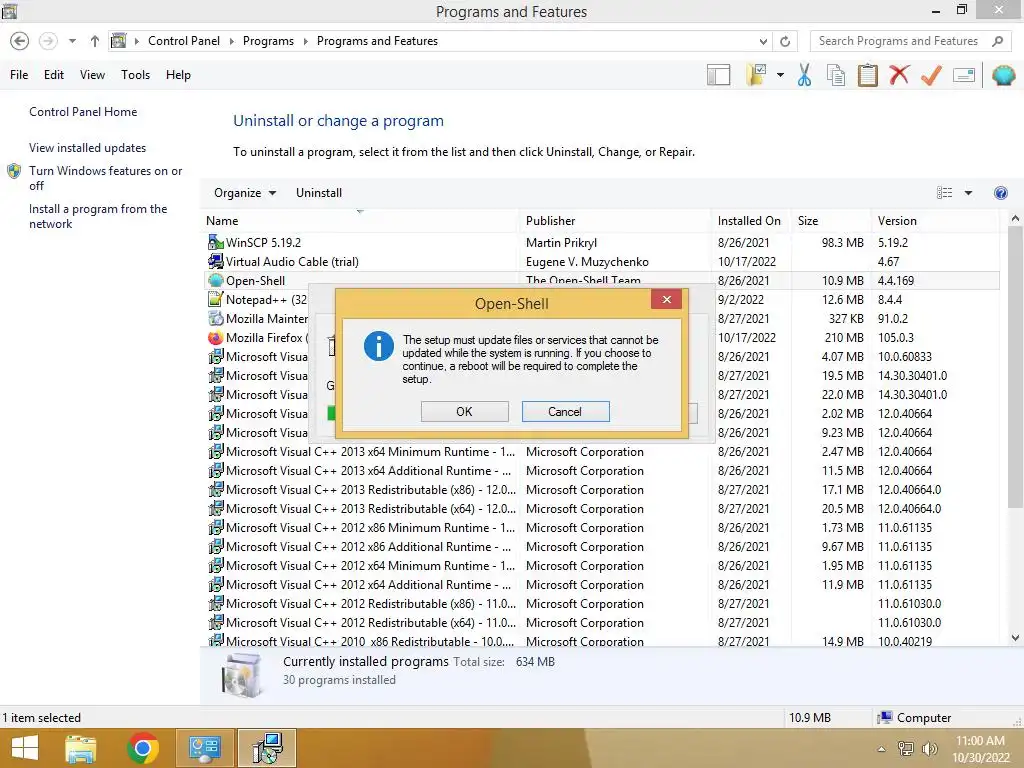Screen dimensions: 1024x768
Task: Open the File menu
Action: pyautogui.click(x=19, y=75)
